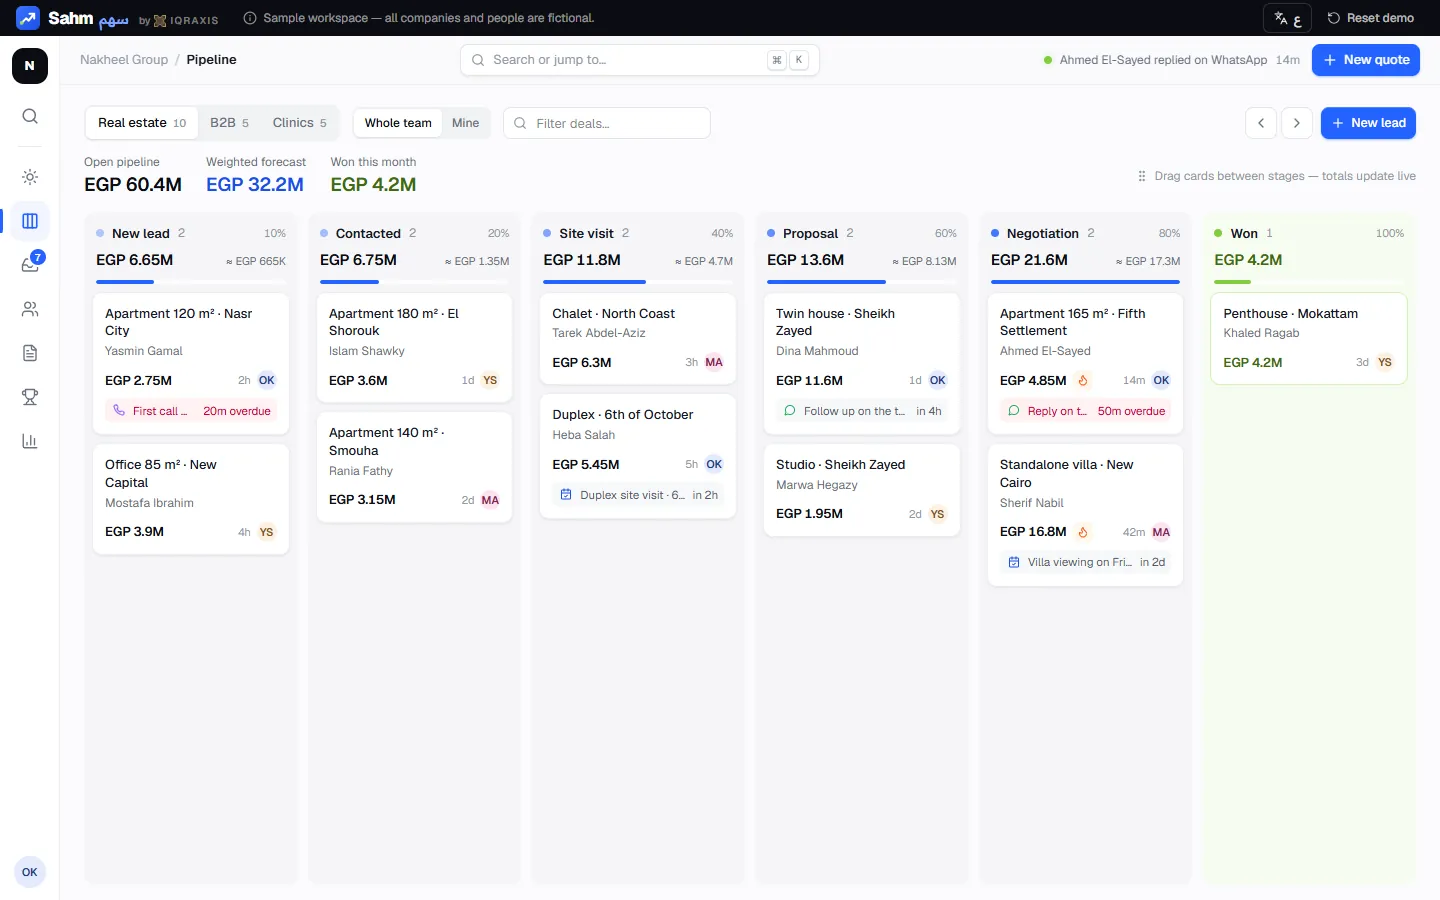1440x900 pixels.
Task: Click the Reply on task marked 50m overdue
Action: point(1085,411)
